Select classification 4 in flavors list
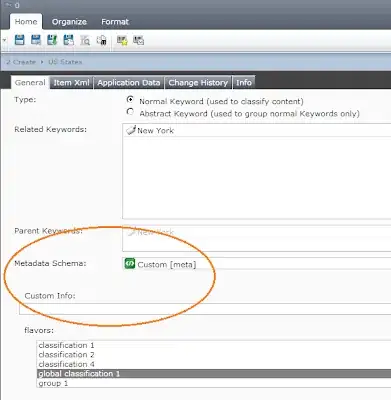 click(213, 364)
